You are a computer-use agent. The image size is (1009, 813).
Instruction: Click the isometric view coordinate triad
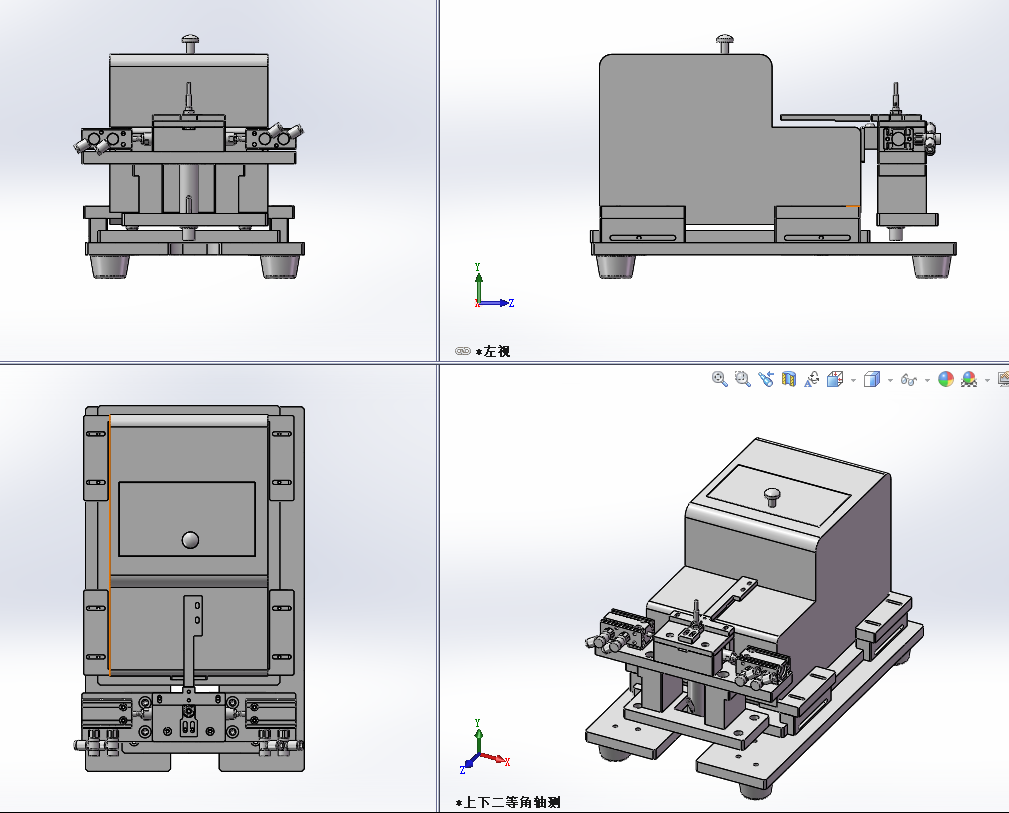point(485,747)
